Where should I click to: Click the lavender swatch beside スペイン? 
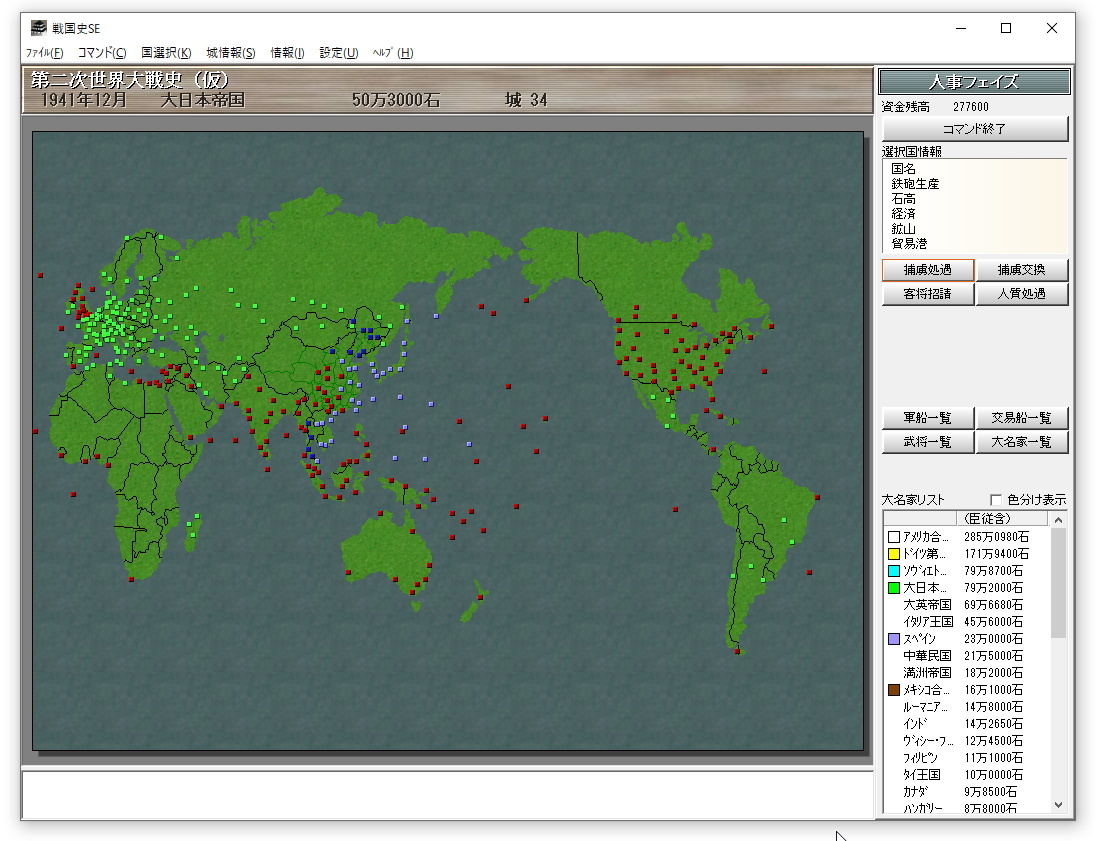(x=894, y=639)
